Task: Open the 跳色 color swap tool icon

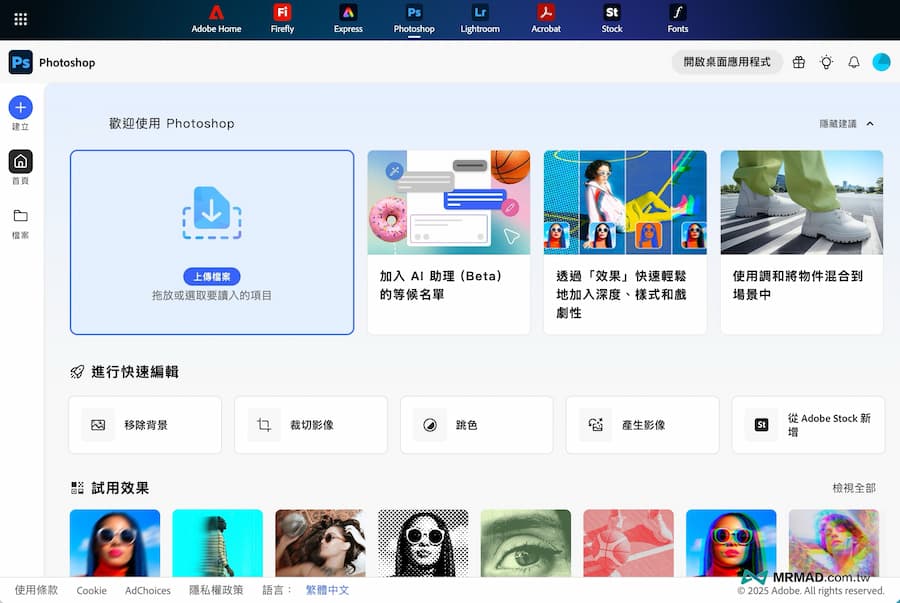Action: coord(429,424)
